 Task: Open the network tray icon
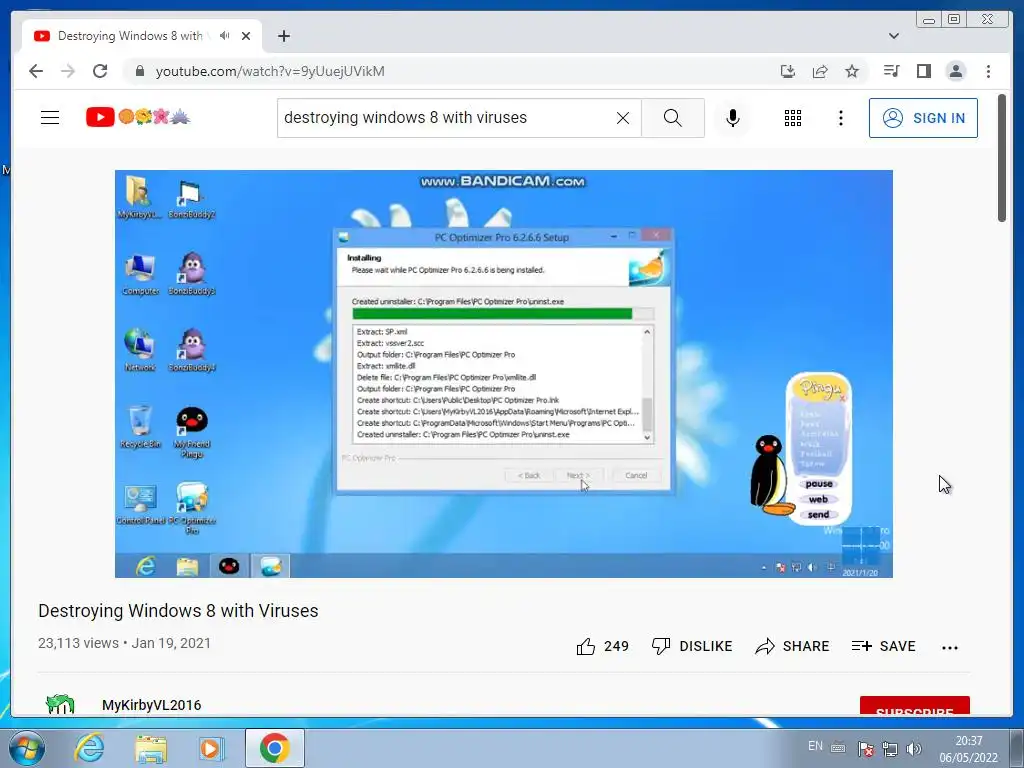click(889, 749)
